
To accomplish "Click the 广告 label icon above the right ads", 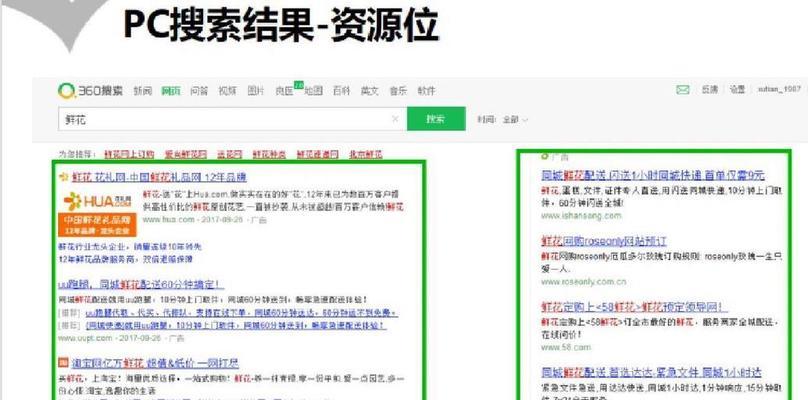I will (545, 156).
